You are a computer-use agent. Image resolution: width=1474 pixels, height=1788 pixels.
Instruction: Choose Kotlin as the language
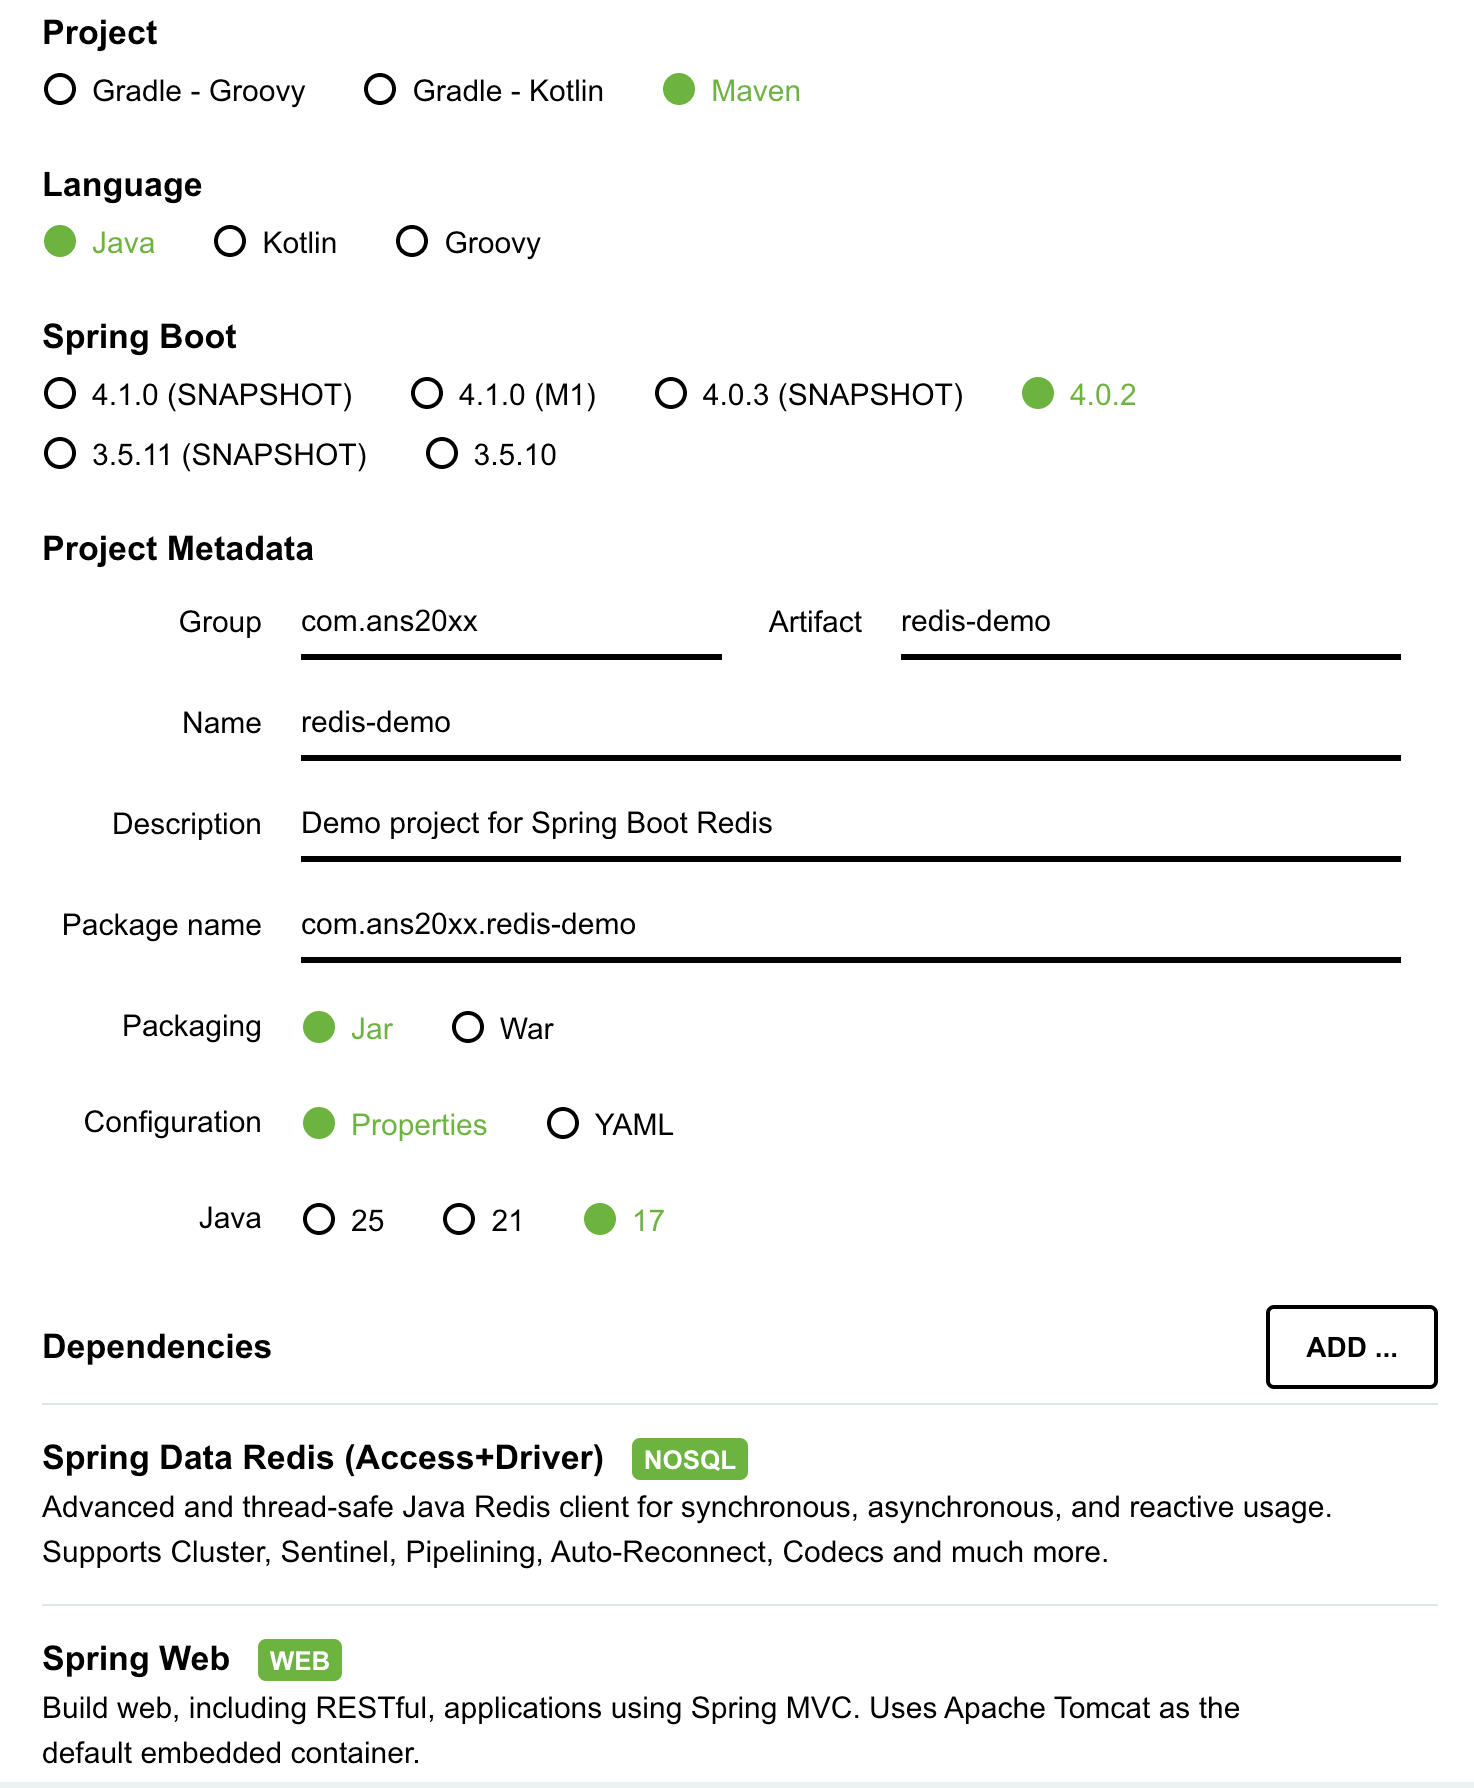tap(276, 242)
